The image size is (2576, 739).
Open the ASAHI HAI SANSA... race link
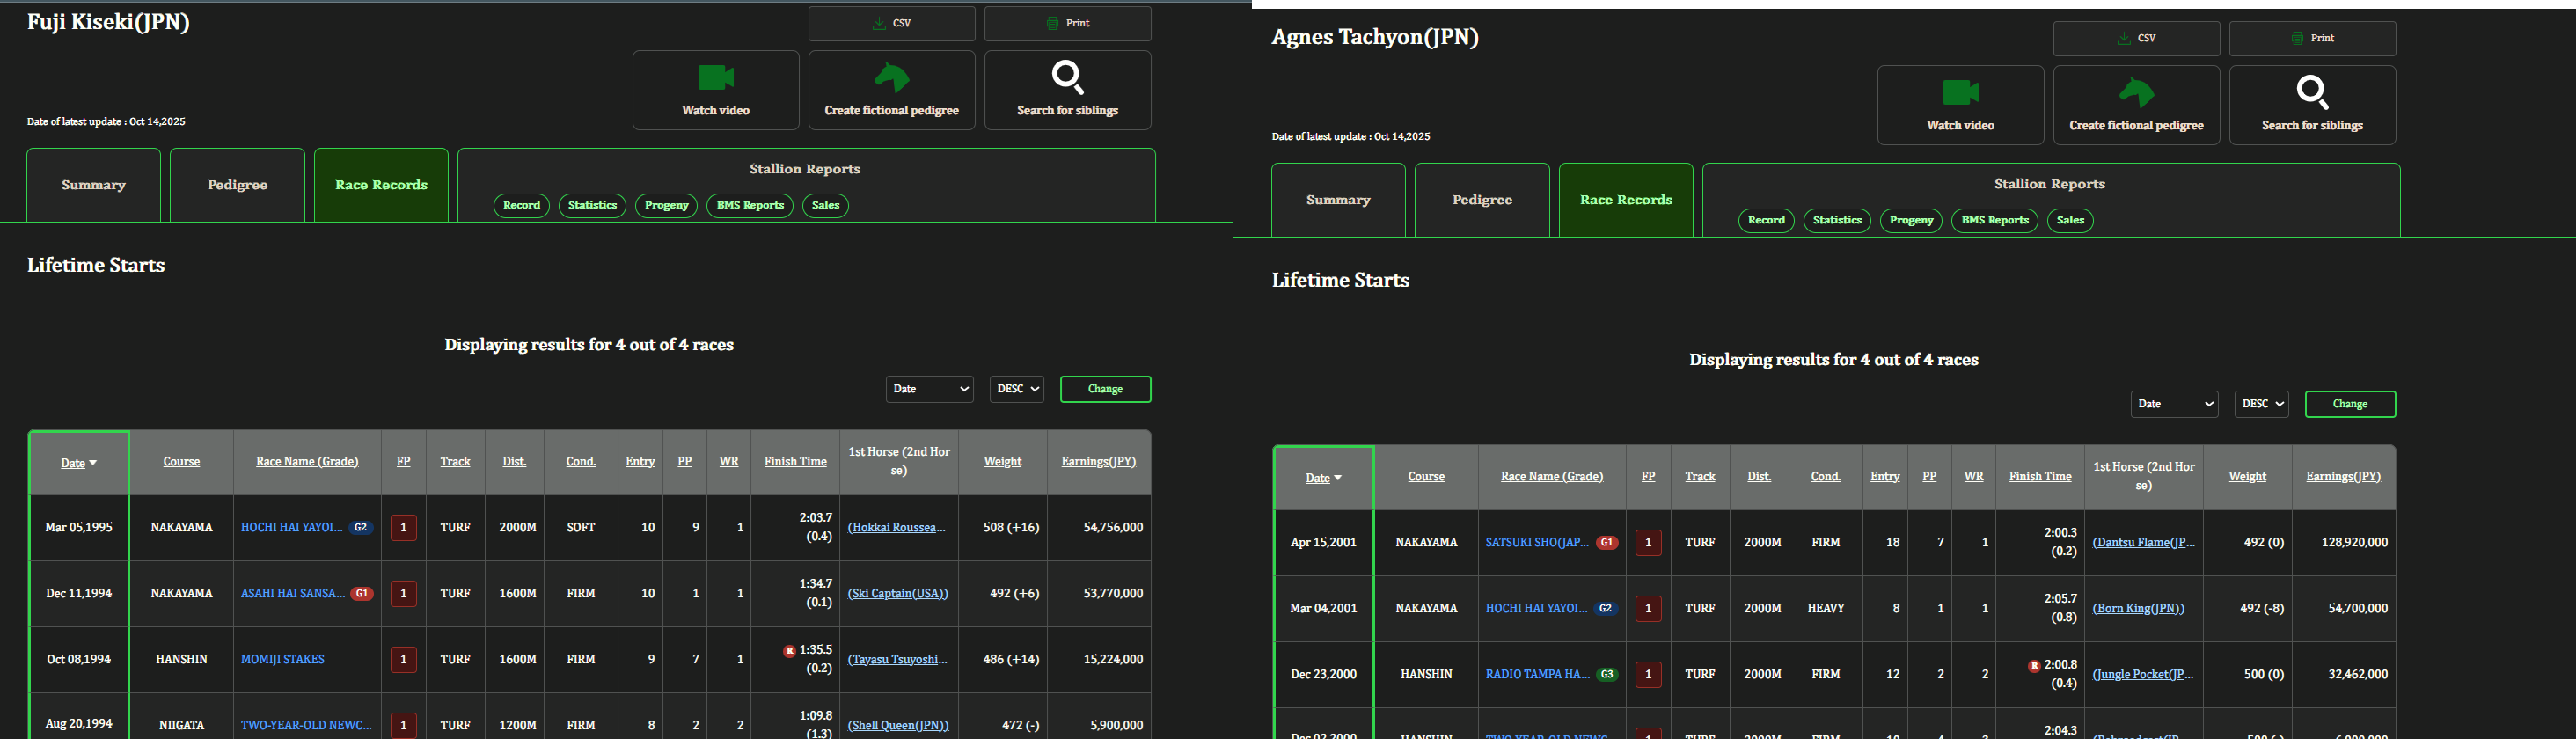(x=293, y=594)
